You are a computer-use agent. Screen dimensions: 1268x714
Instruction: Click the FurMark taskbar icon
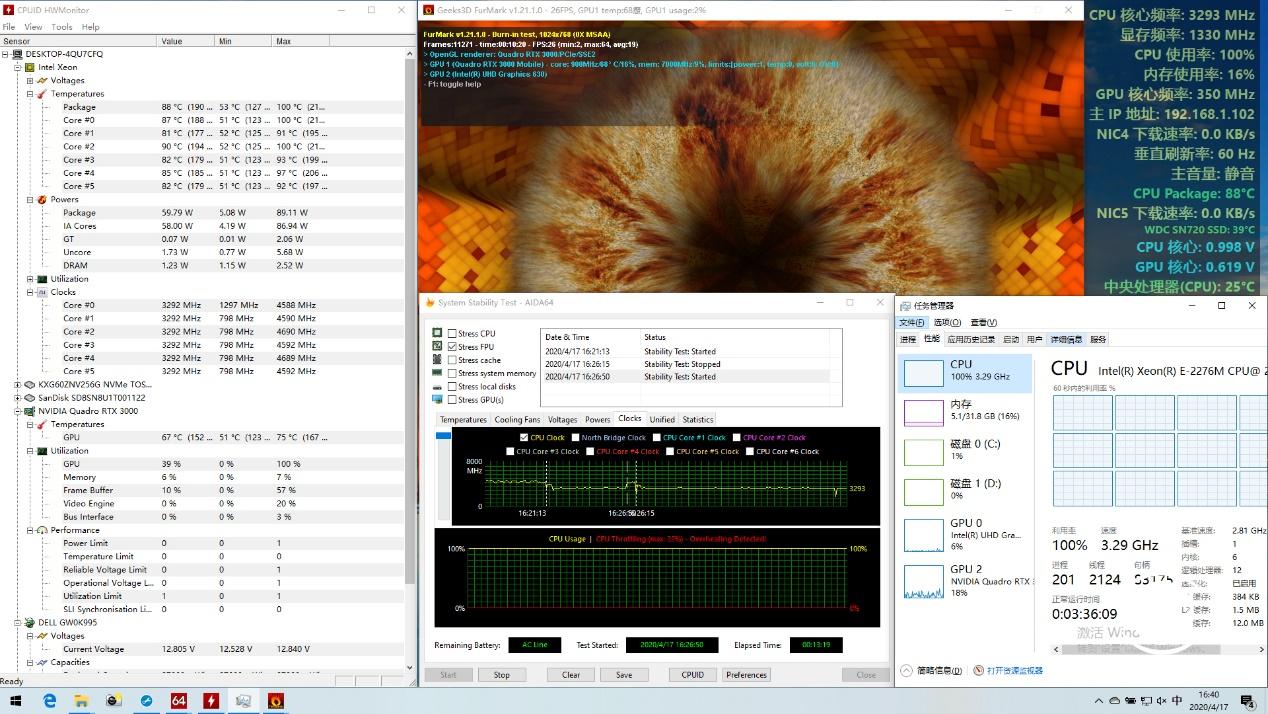tap(275, 701)
